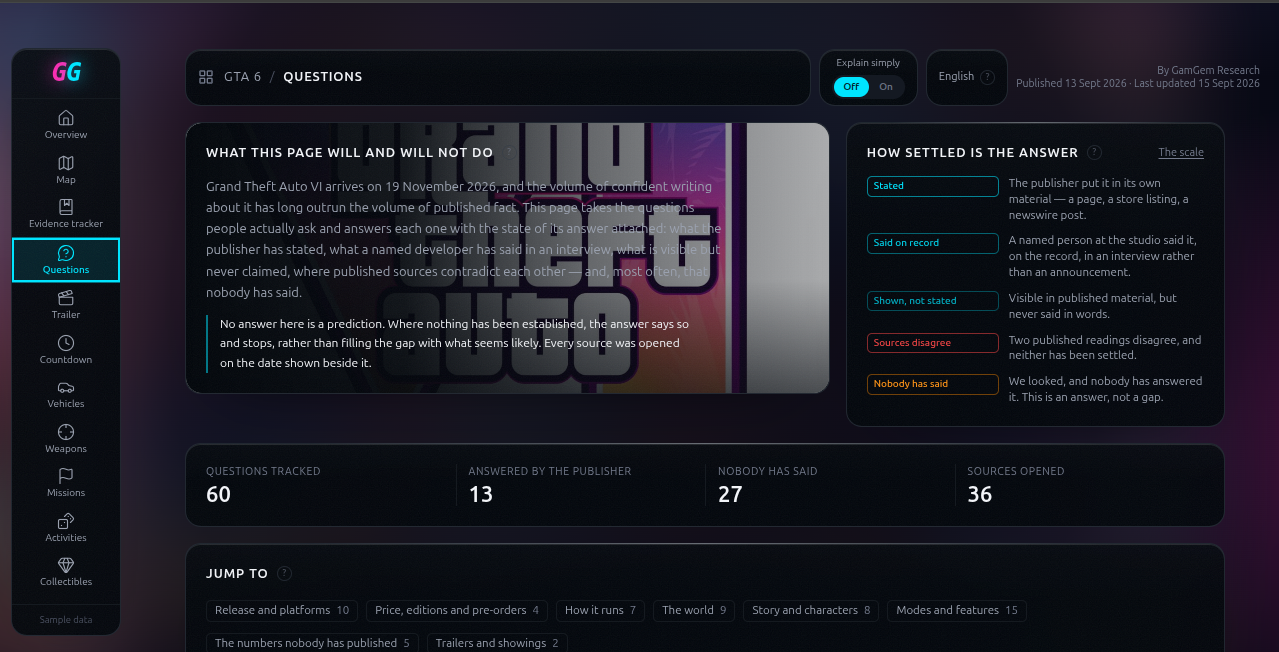
Task: Click the 'Explain simply' label
Action: point(868,63)
